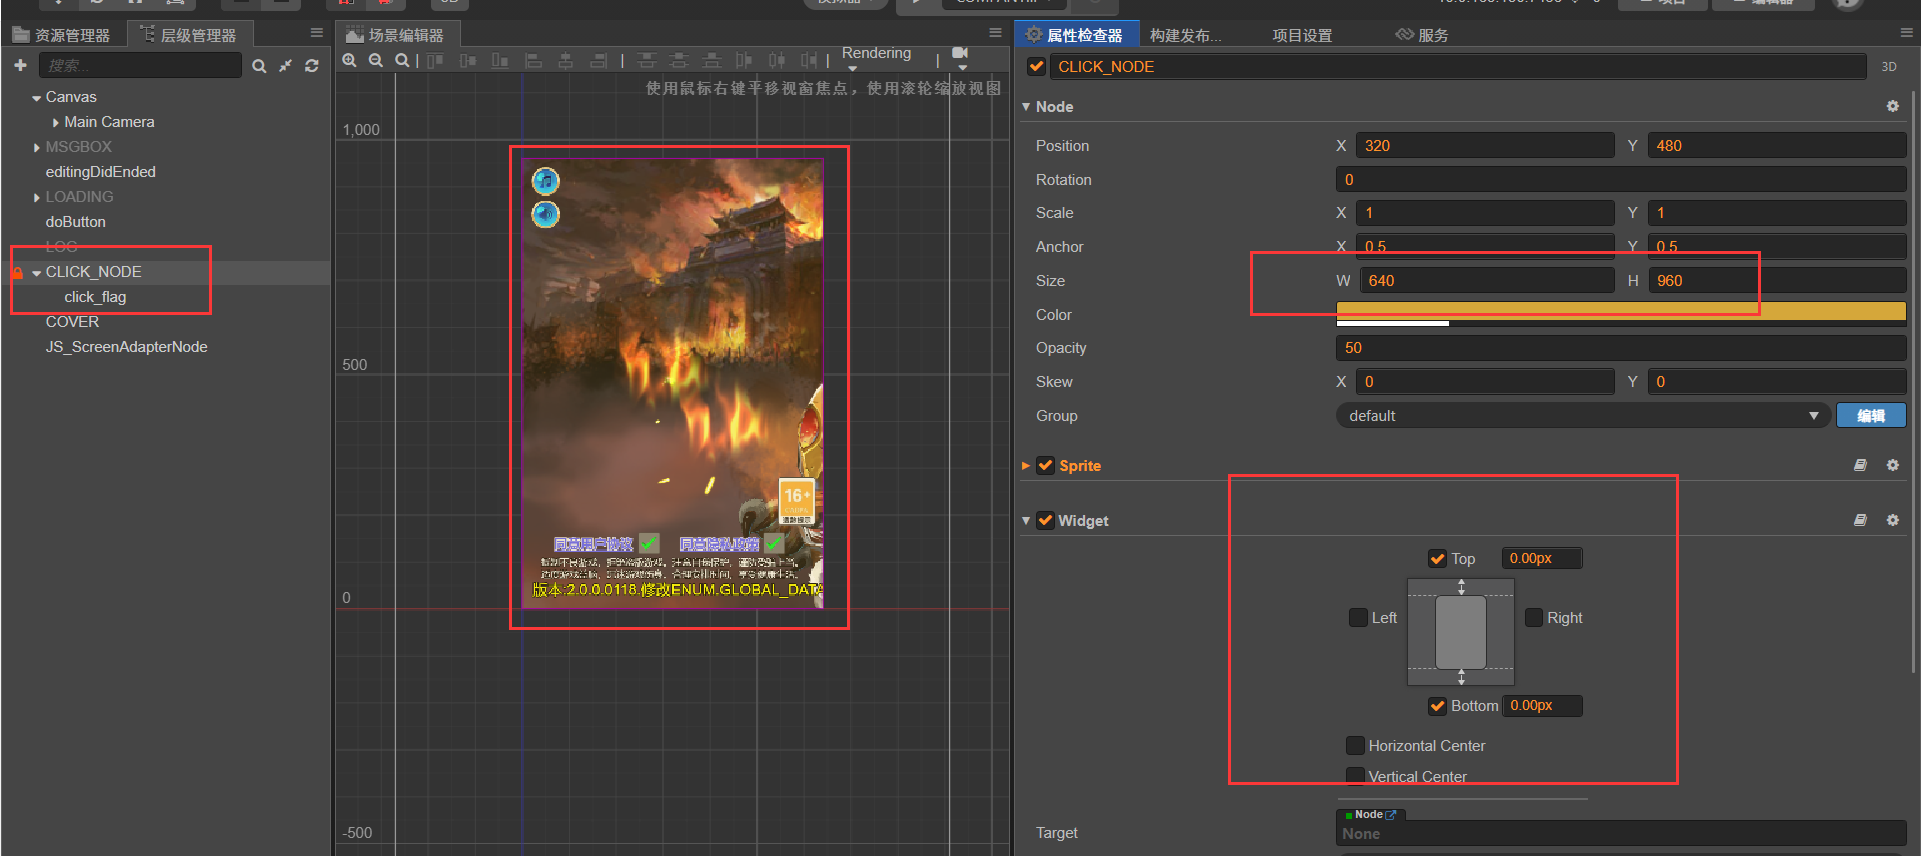Open the hierarchy panel hamburger menu
The height and width of the screenshot is (856, 1921).
pyautogui.click(x=317, y=33)
